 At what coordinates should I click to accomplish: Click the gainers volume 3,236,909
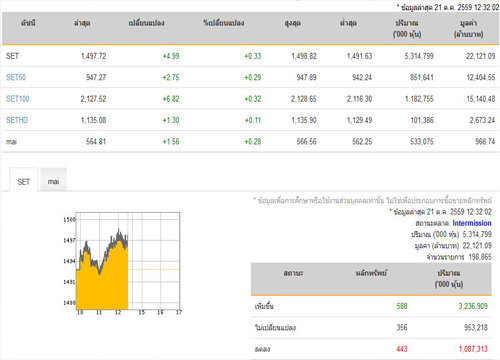pos(473,306)
